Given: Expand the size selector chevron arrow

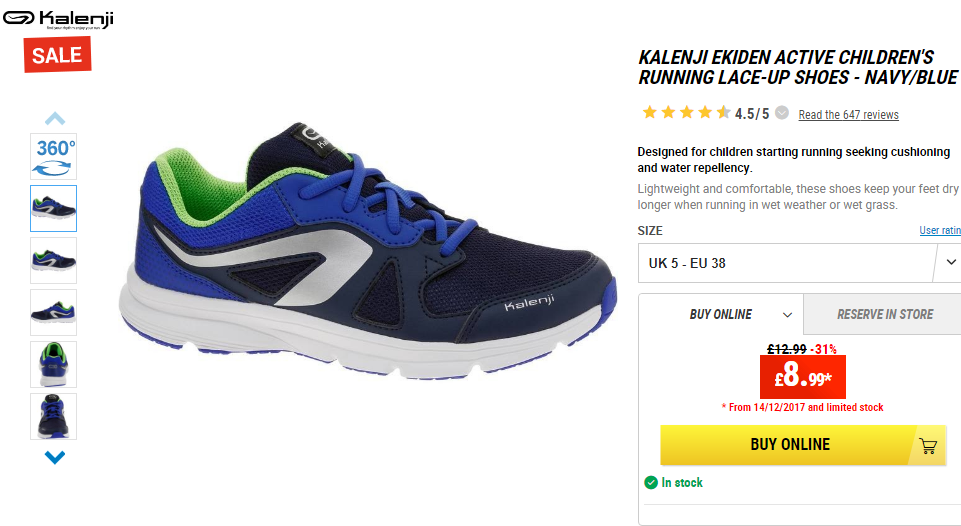Looking at the screenshot, I should pyautogui.click(x=951, y=262).
